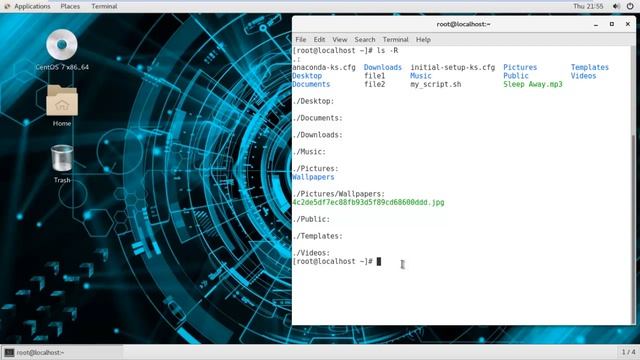Viewport: 640px width, 360px height.
Task: Select root@localhost taskbar window button
Action: pyautogui.click(x=62, y=352)
